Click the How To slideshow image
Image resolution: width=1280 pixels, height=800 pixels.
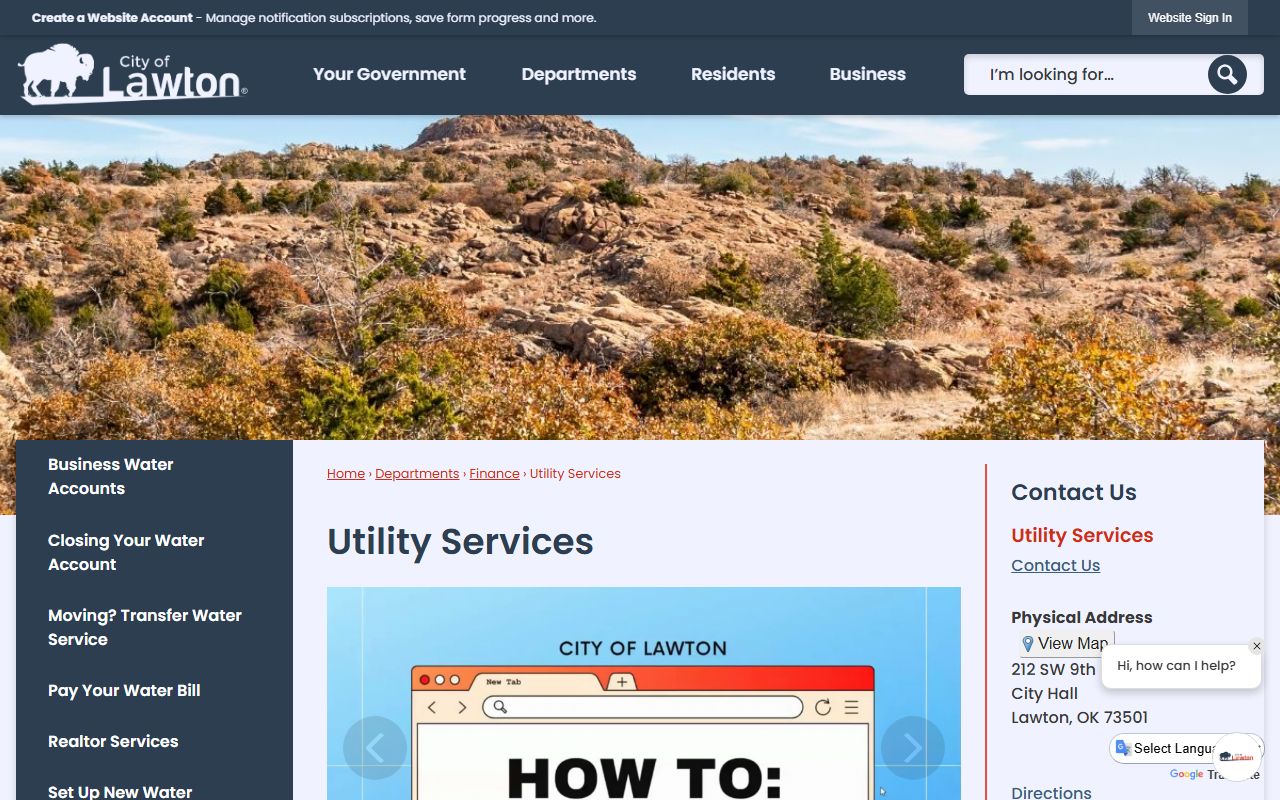(x=644, y=694)
